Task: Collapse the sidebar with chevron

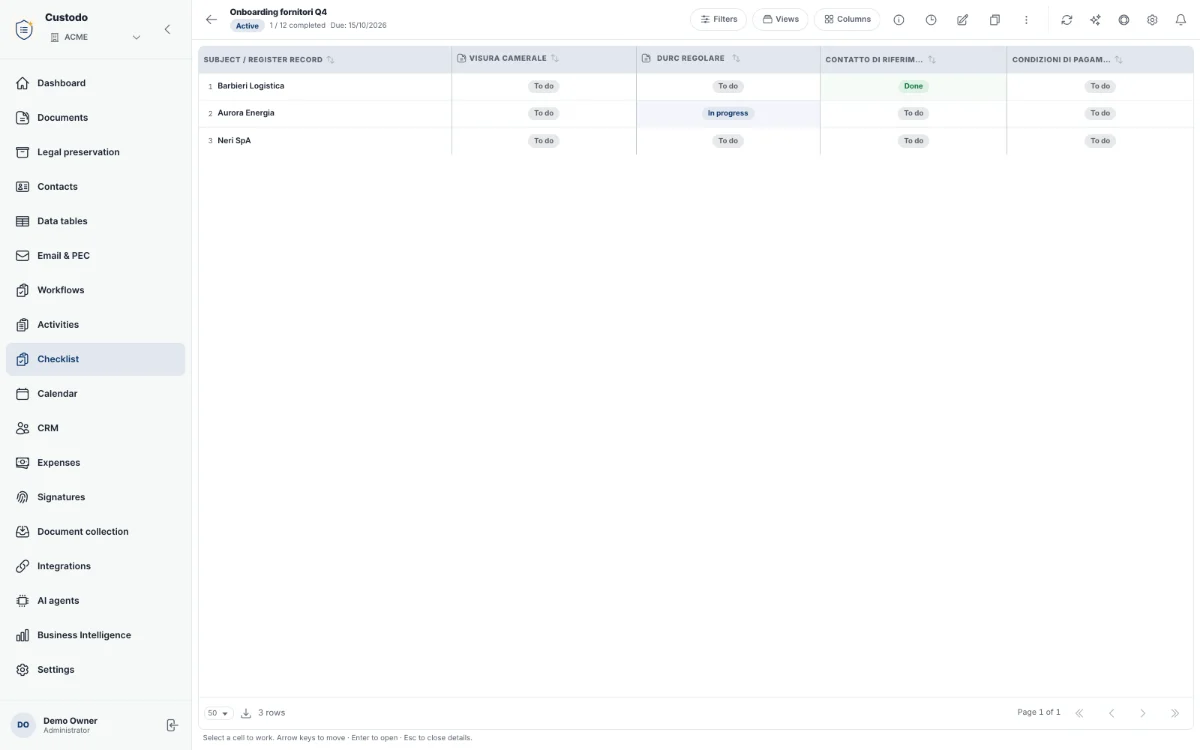Action: point(167,30)
